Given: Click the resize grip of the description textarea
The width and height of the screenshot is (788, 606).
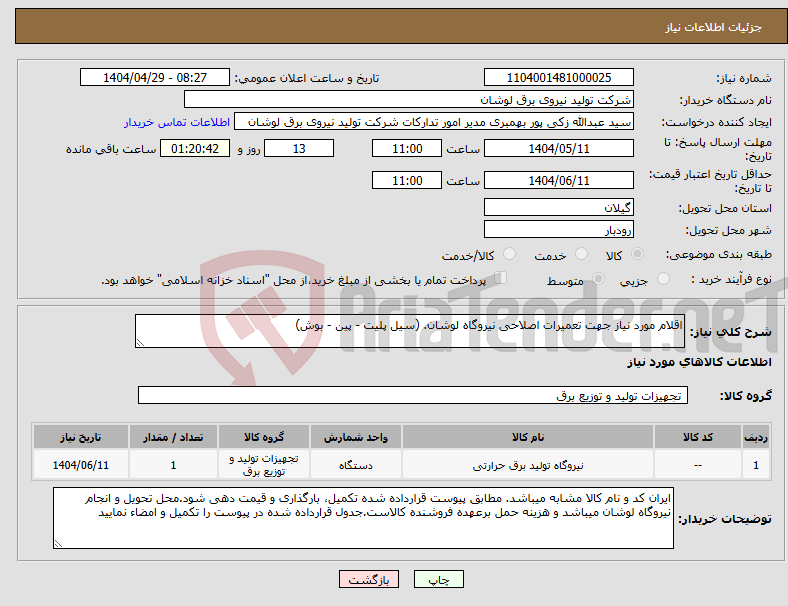Looking at the screenshot, I should point(140,343).
